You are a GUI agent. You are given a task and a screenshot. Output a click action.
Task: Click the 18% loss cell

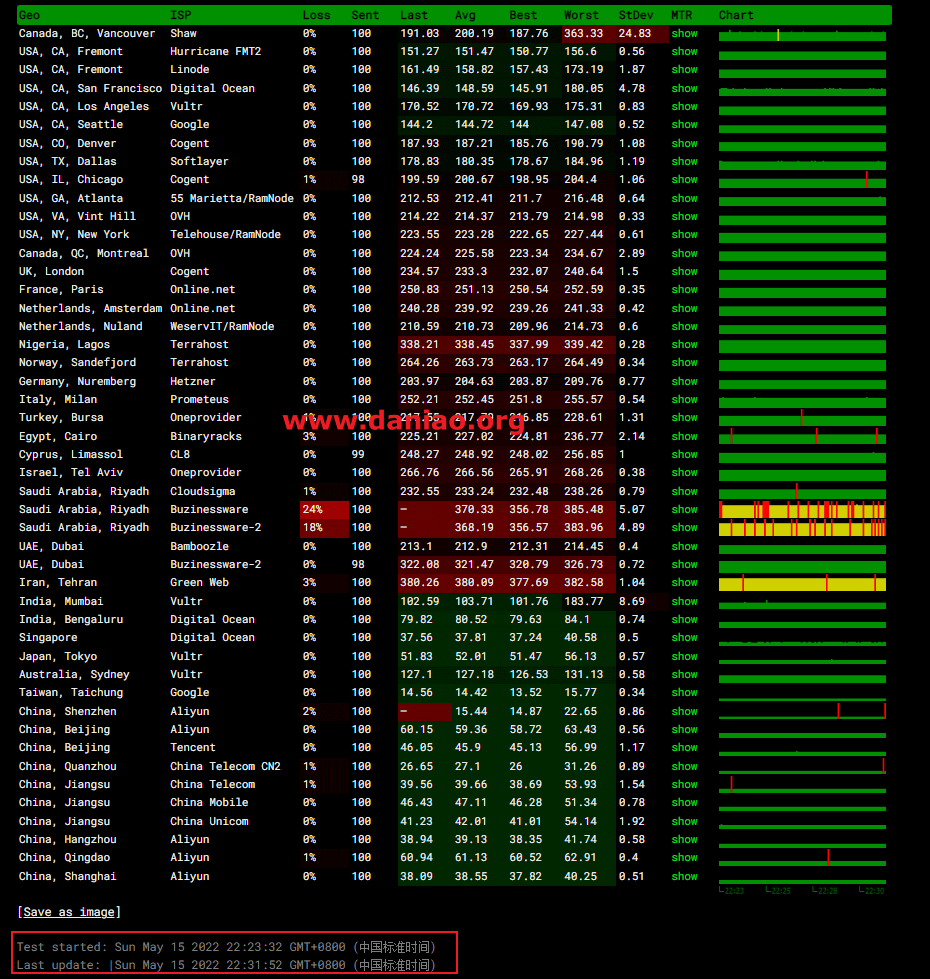[325, 528]
